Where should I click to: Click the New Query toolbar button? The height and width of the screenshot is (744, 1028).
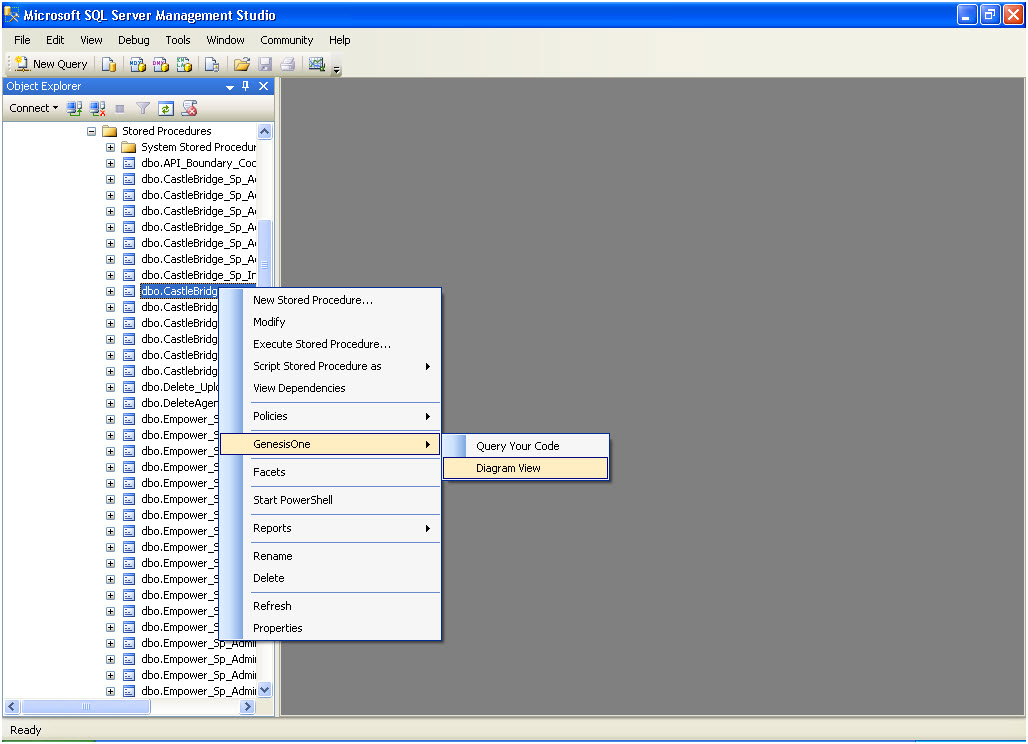[x=50, y=64]
